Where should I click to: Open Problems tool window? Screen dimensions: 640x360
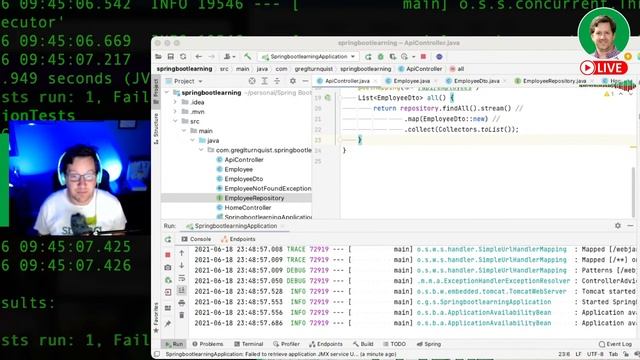coord(208,344)
